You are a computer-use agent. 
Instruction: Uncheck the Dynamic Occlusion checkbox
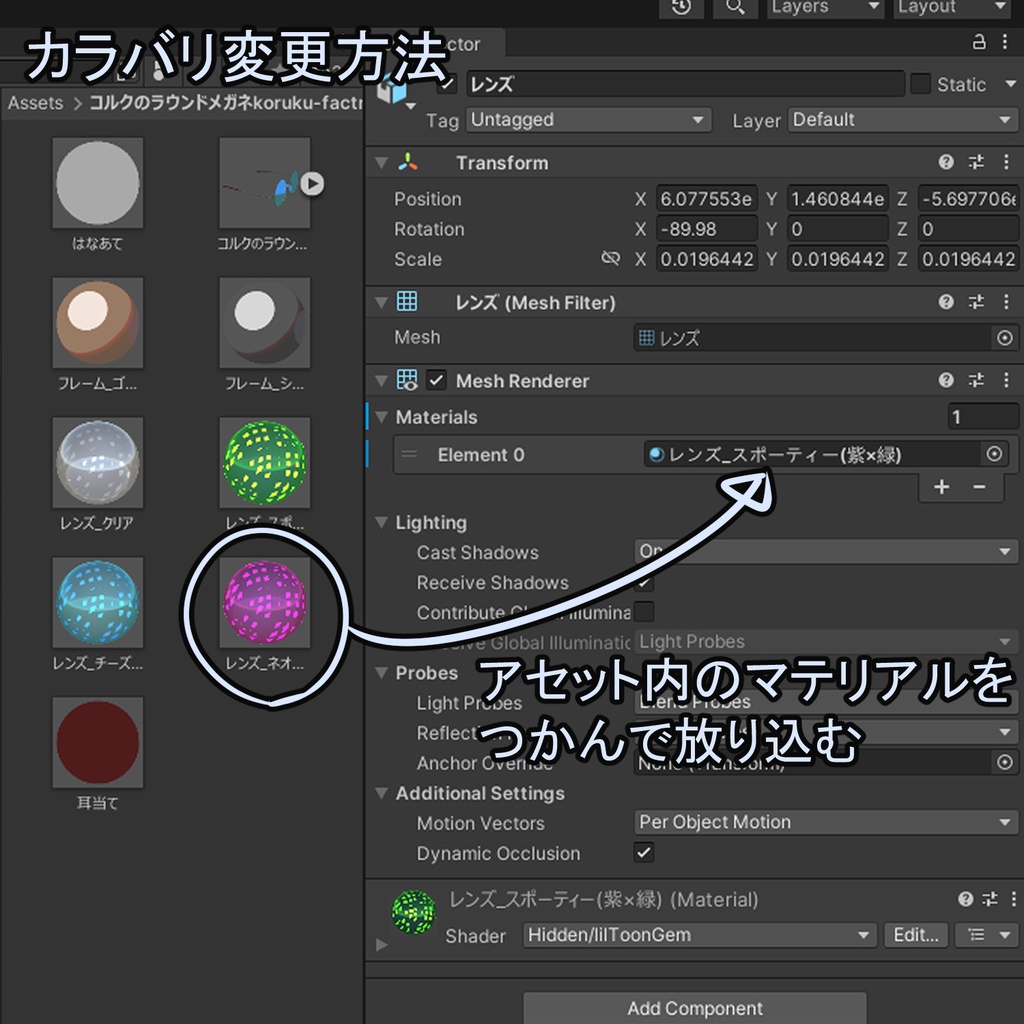644,853
